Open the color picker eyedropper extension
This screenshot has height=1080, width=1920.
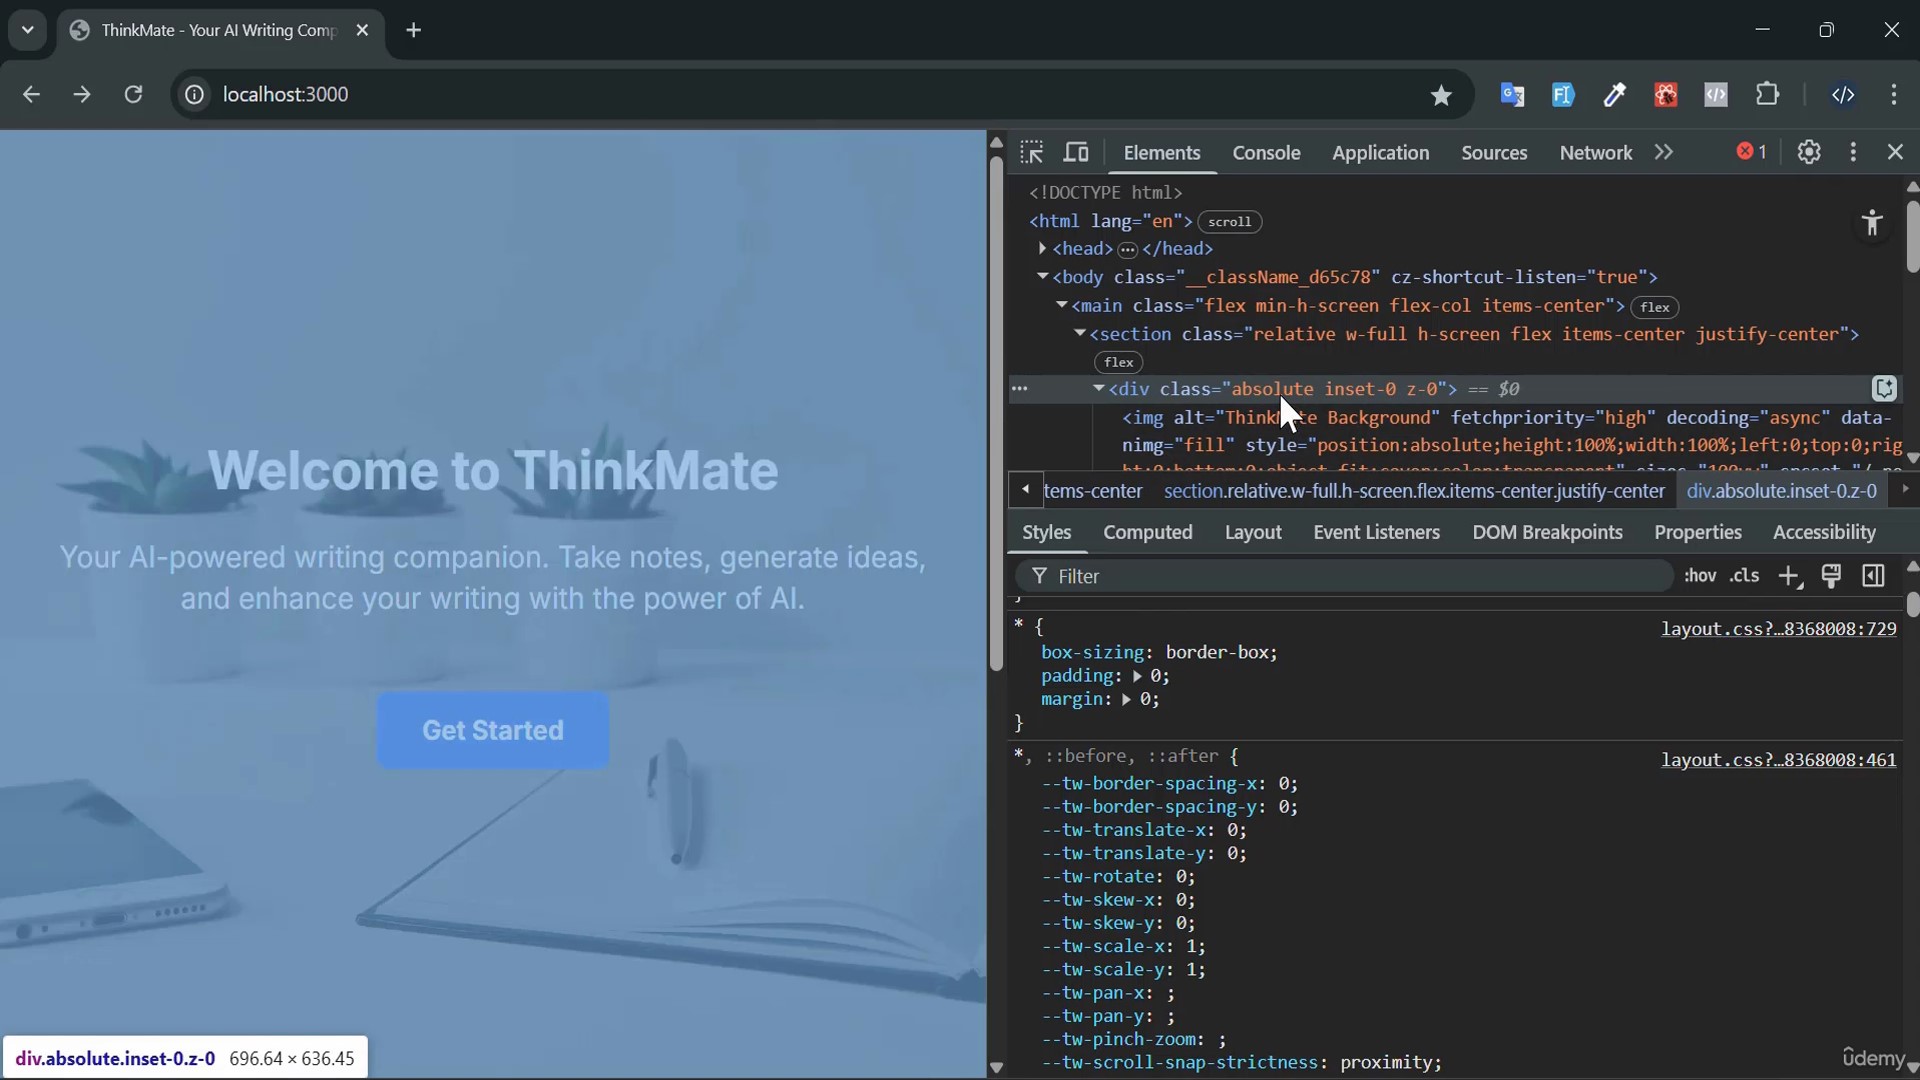tap(1614, 95)
